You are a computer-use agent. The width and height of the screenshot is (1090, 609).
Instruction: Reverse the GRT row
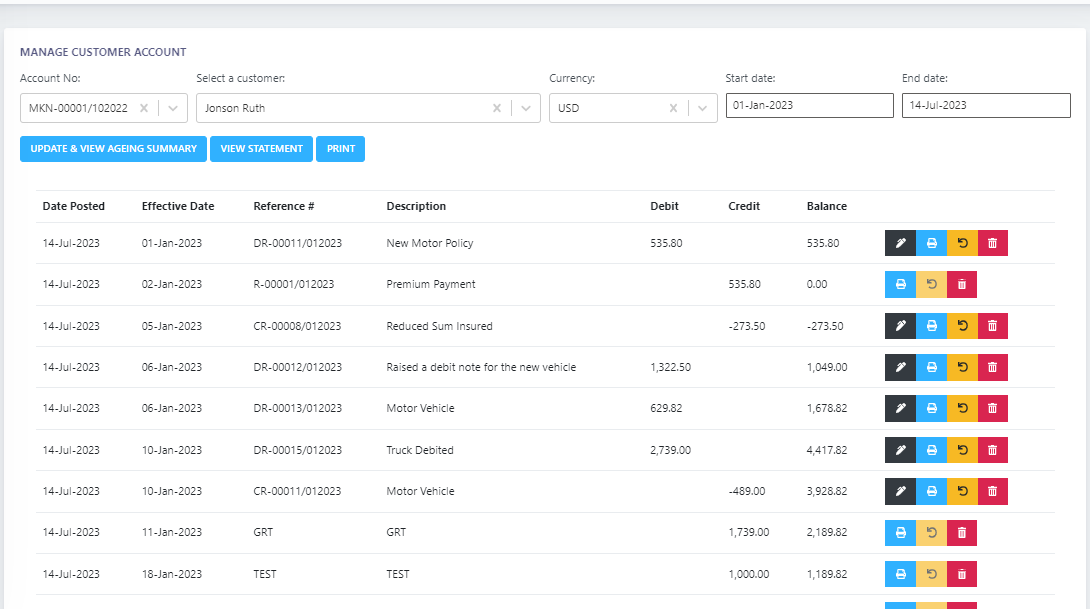932,533
